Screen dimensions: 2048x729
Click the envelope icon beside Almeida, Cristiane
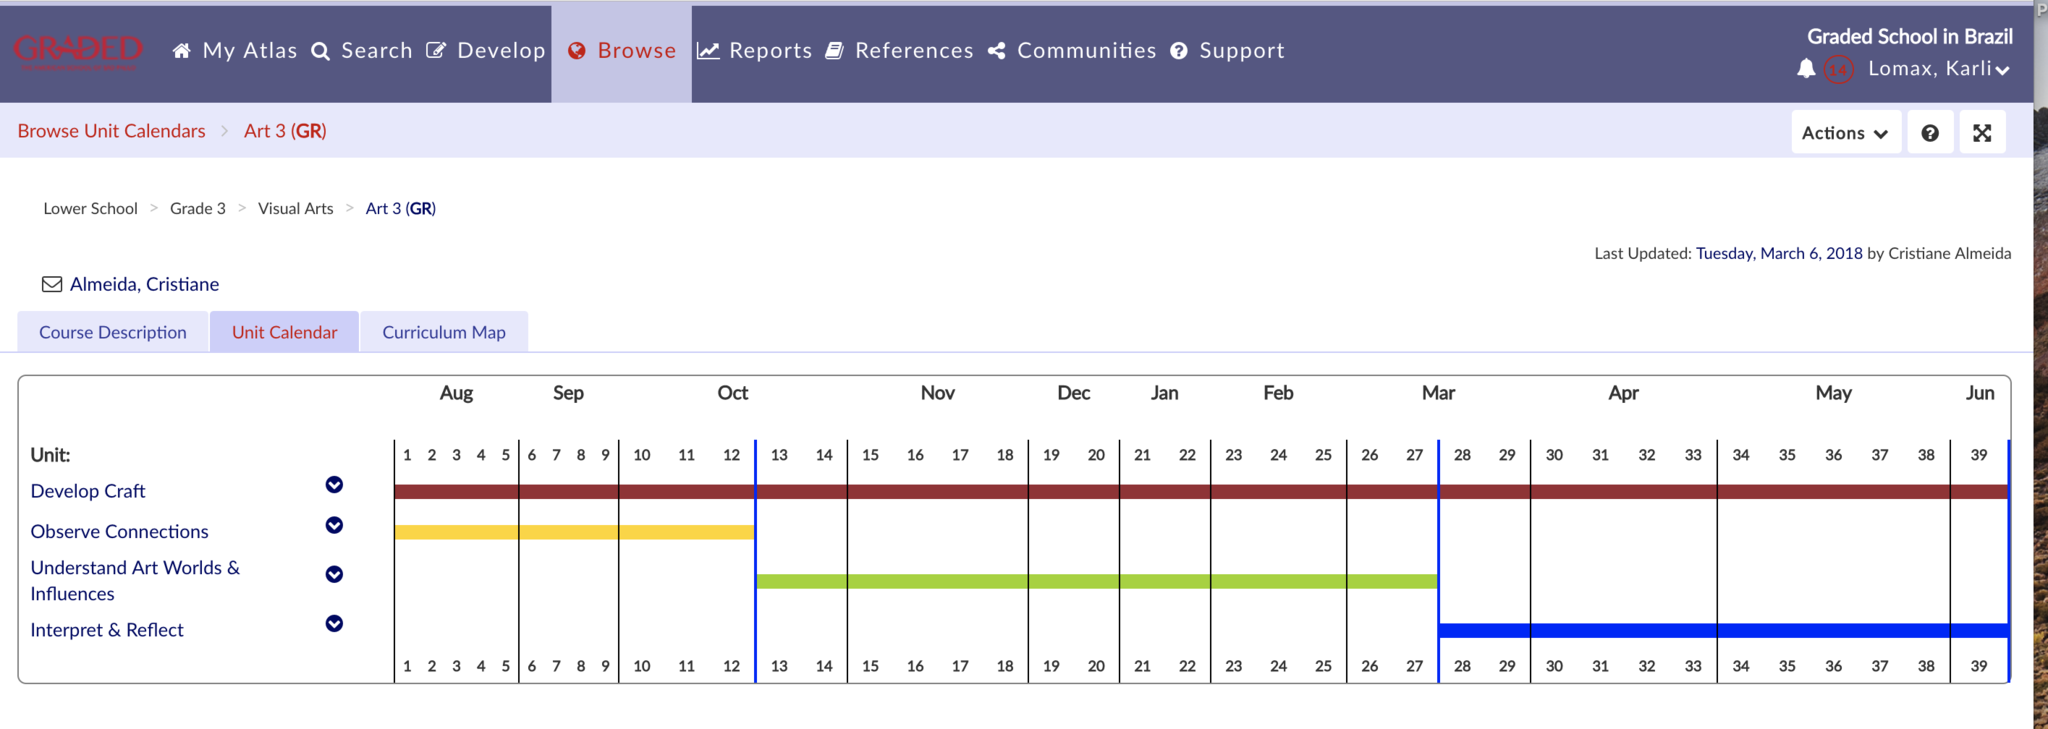(52, 284)
